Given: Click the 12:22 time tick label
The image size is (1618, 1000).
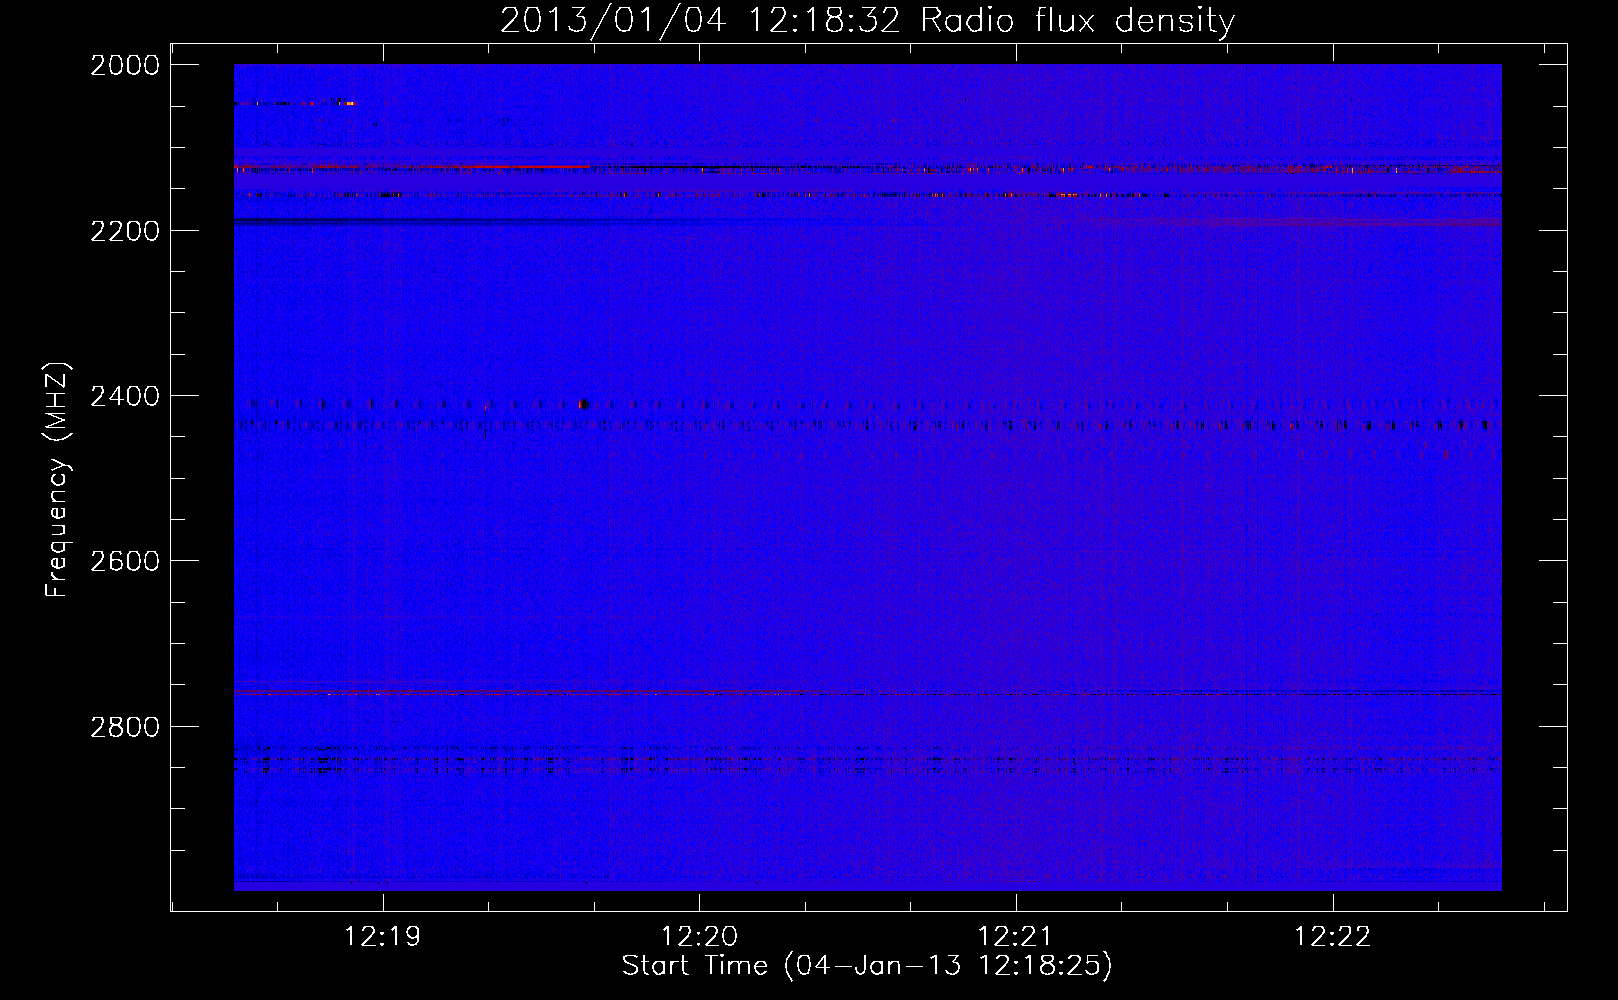Looking at the screenshot, I should click(1332, 936).
